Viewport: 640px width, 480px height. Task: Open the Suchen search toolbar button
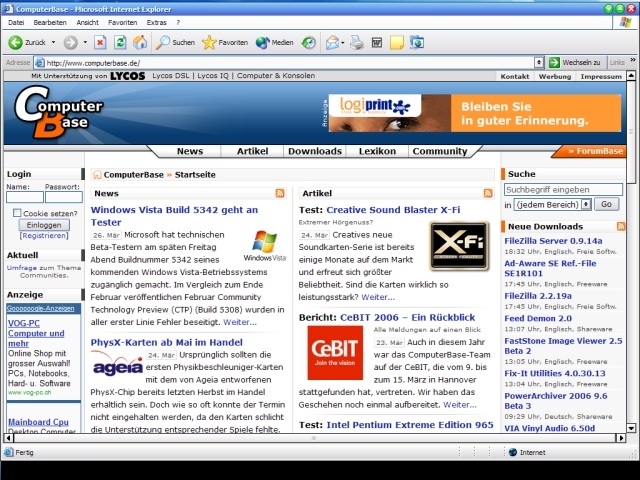coord(176,42)
